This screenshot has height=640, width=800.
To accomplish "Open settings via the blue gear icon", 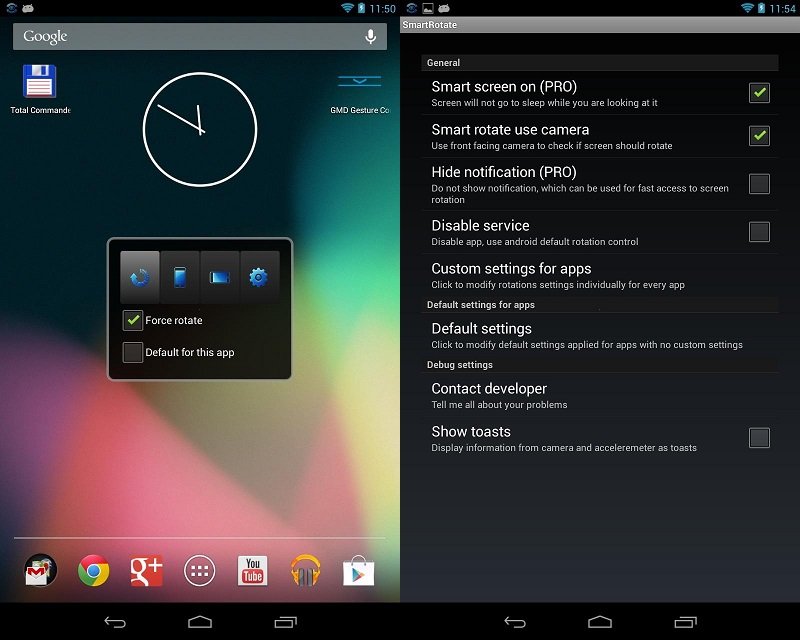I will [x=259, y=277].
